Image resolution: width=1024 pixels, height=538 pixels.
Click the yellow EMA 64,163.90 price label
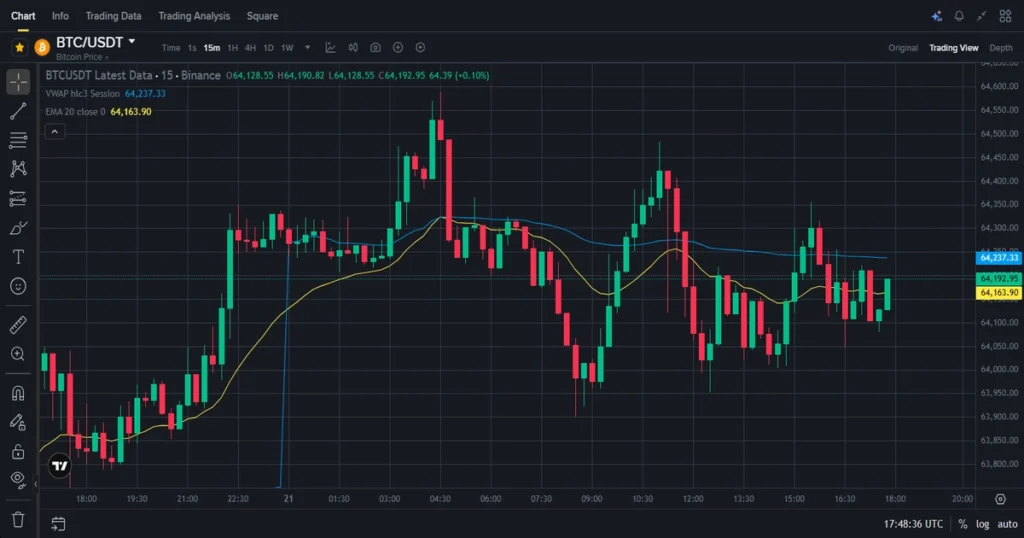coord(999,293)
